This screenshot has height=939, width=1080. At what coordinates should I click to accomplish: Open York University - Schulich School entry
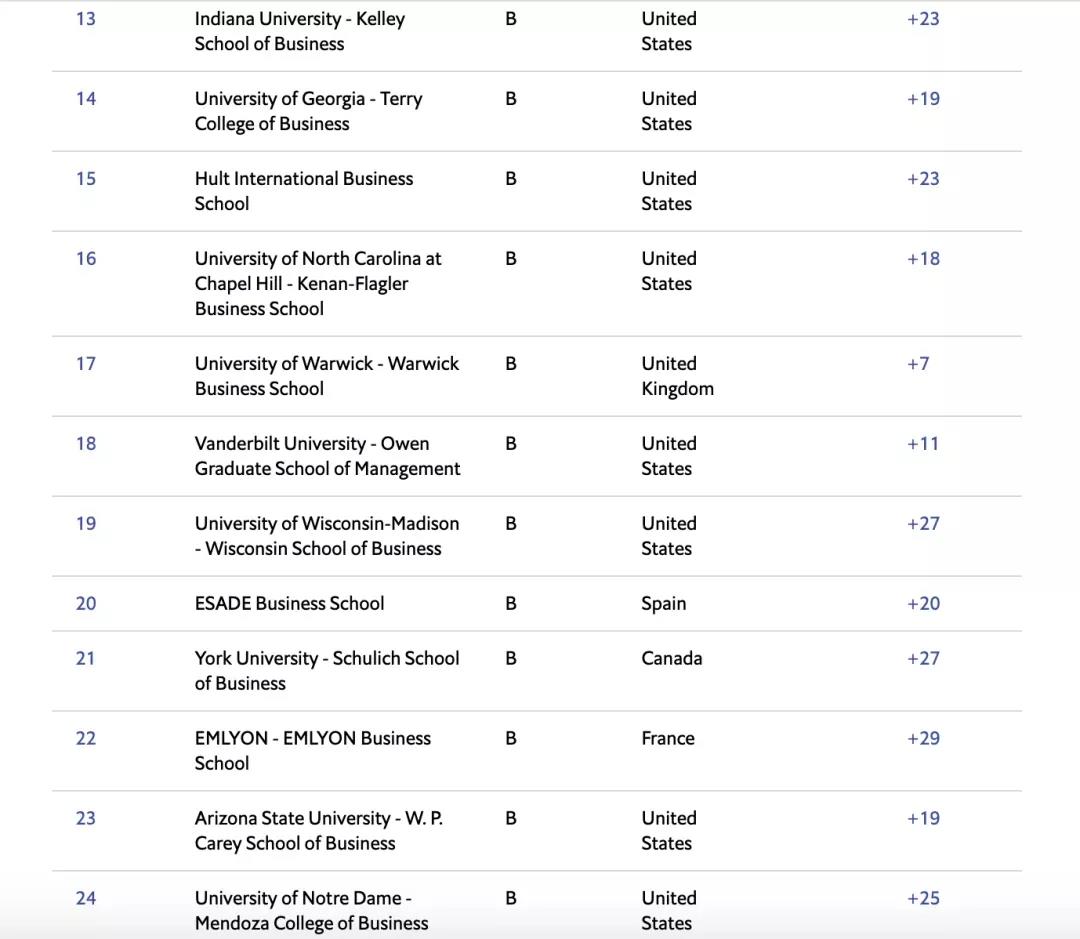[326, 670]
